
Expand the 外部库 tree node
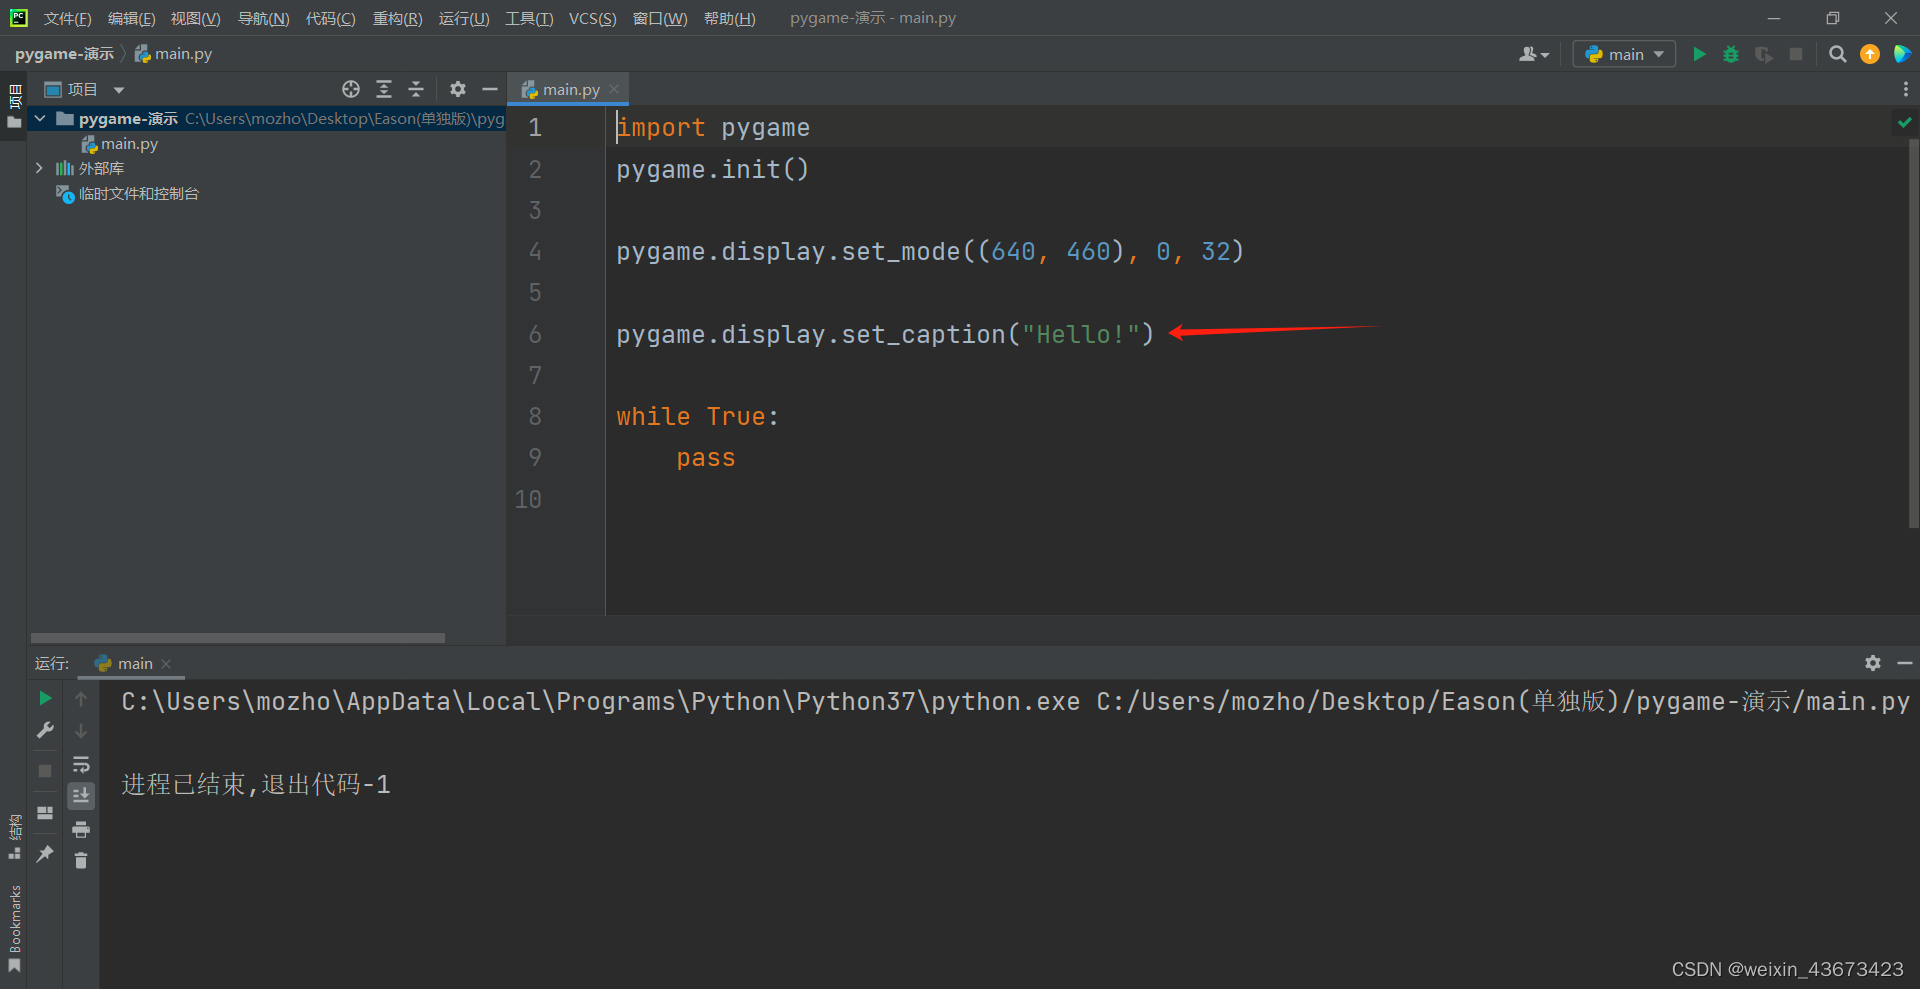(x=39, y=168)
